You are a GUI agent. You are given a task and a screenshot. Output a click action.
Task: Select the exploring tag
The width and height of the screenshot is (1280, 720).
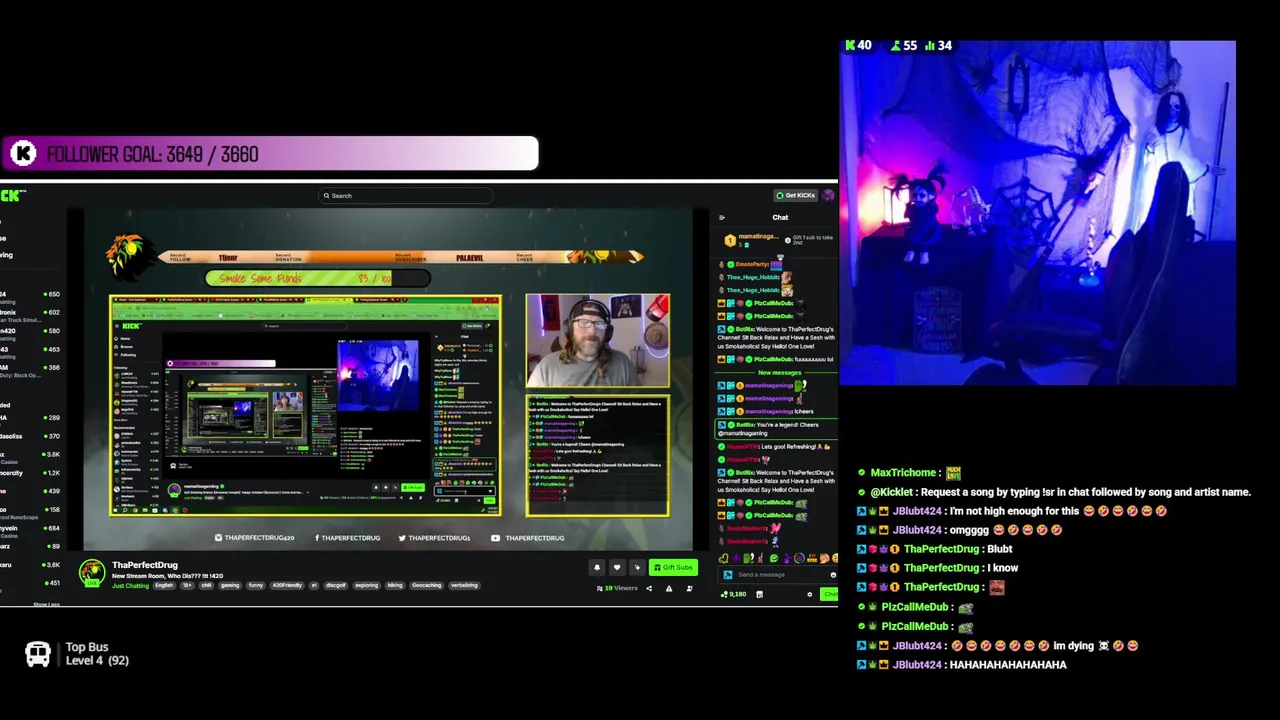click(368, 585)
